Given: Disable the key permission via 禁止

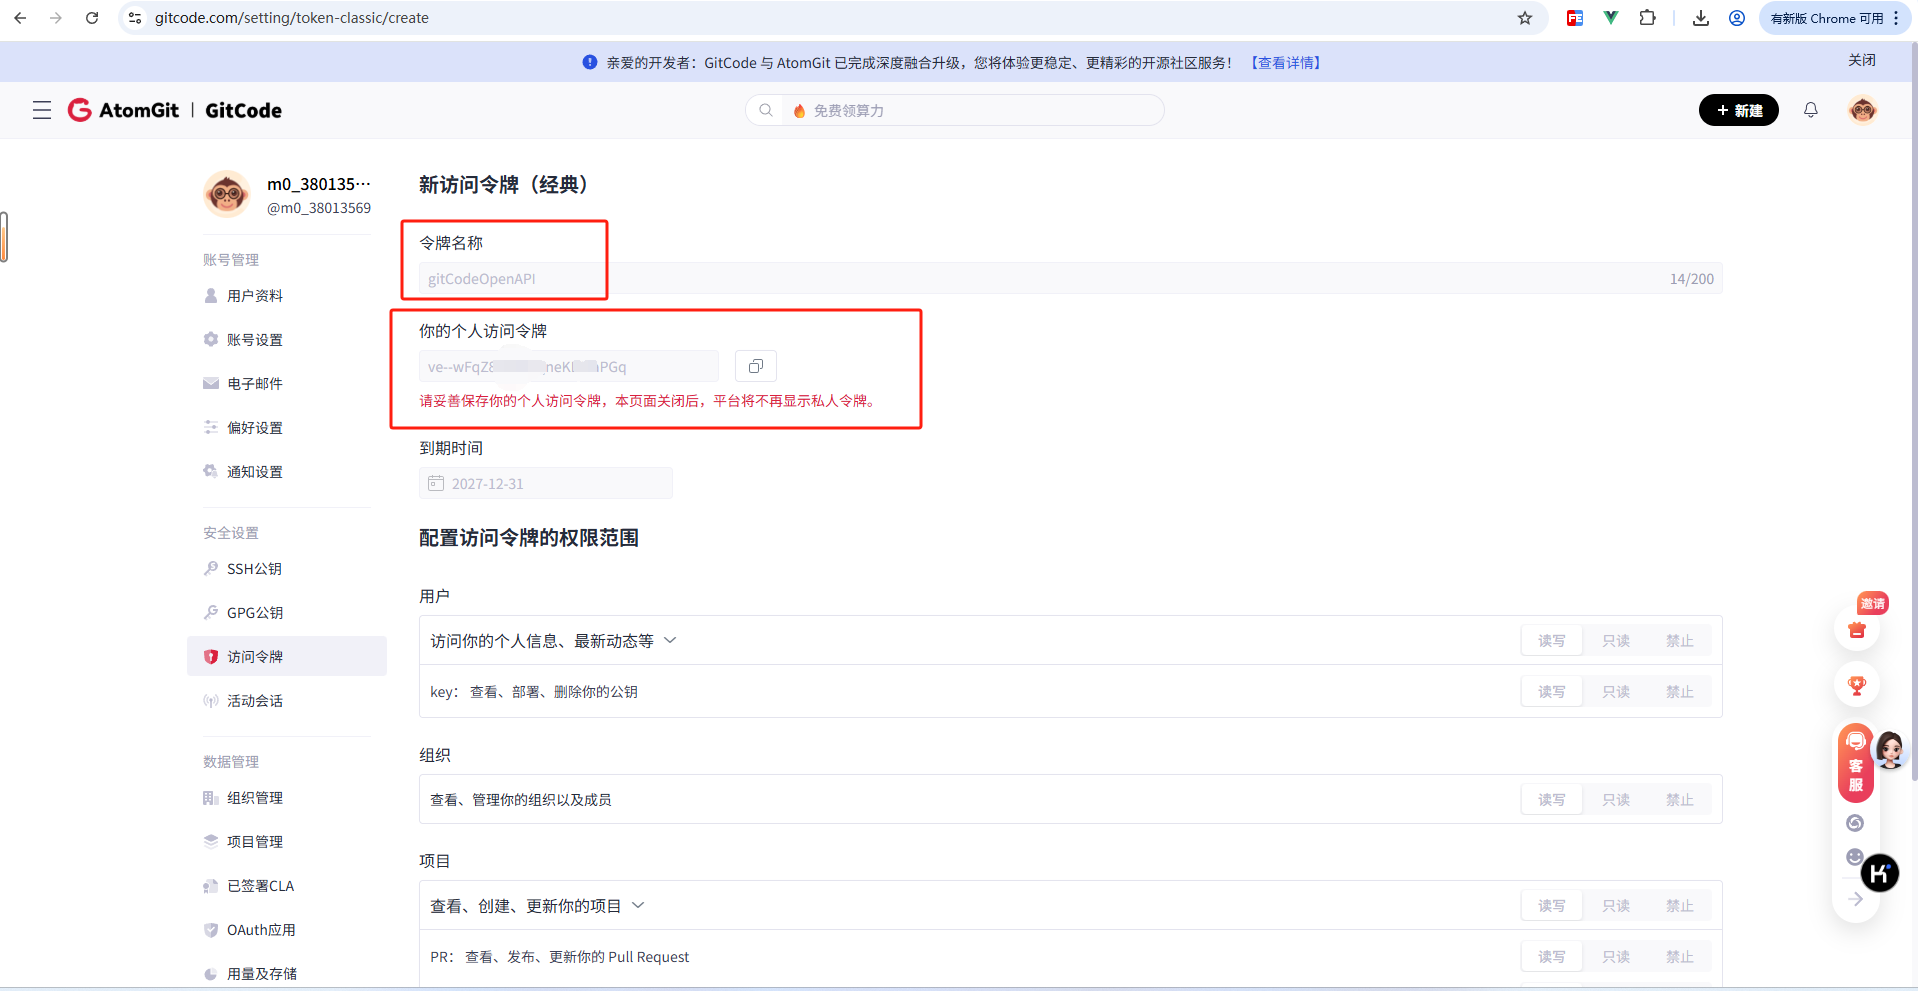Looking at the screenshot, I should pos(1679,691).
